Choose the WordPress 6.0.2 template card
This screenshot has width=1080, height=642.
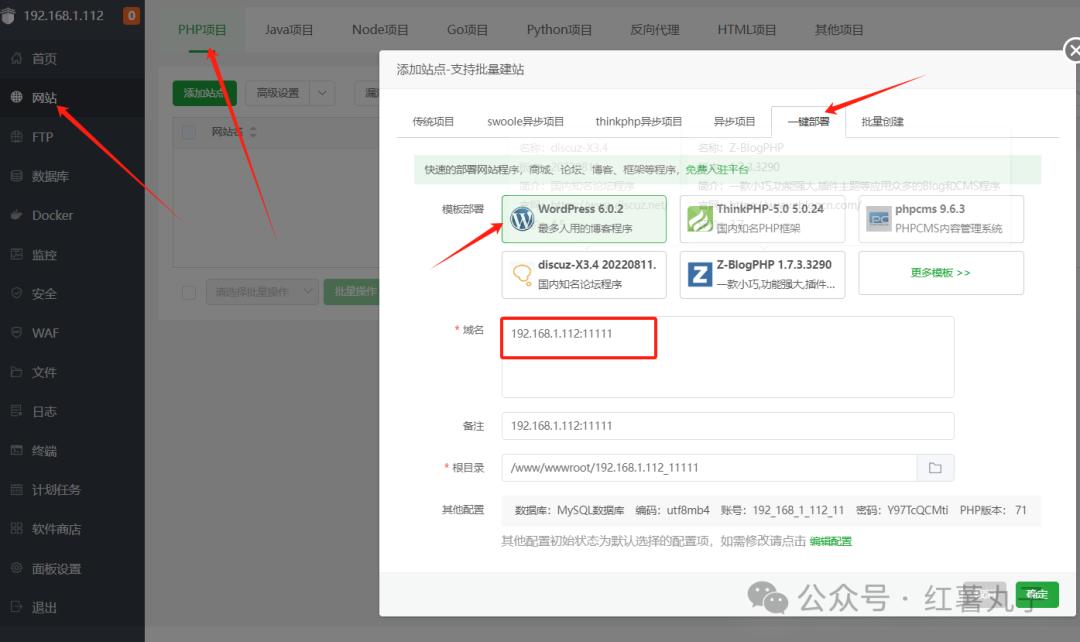coord(584,219)
